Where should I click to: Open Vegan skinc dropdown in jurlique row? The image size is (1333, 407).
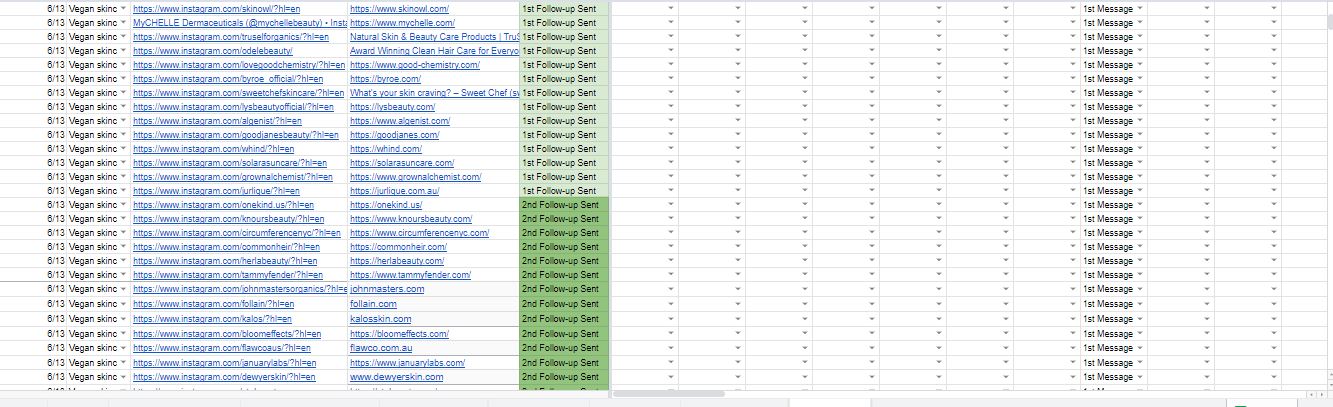click(123, 190)
